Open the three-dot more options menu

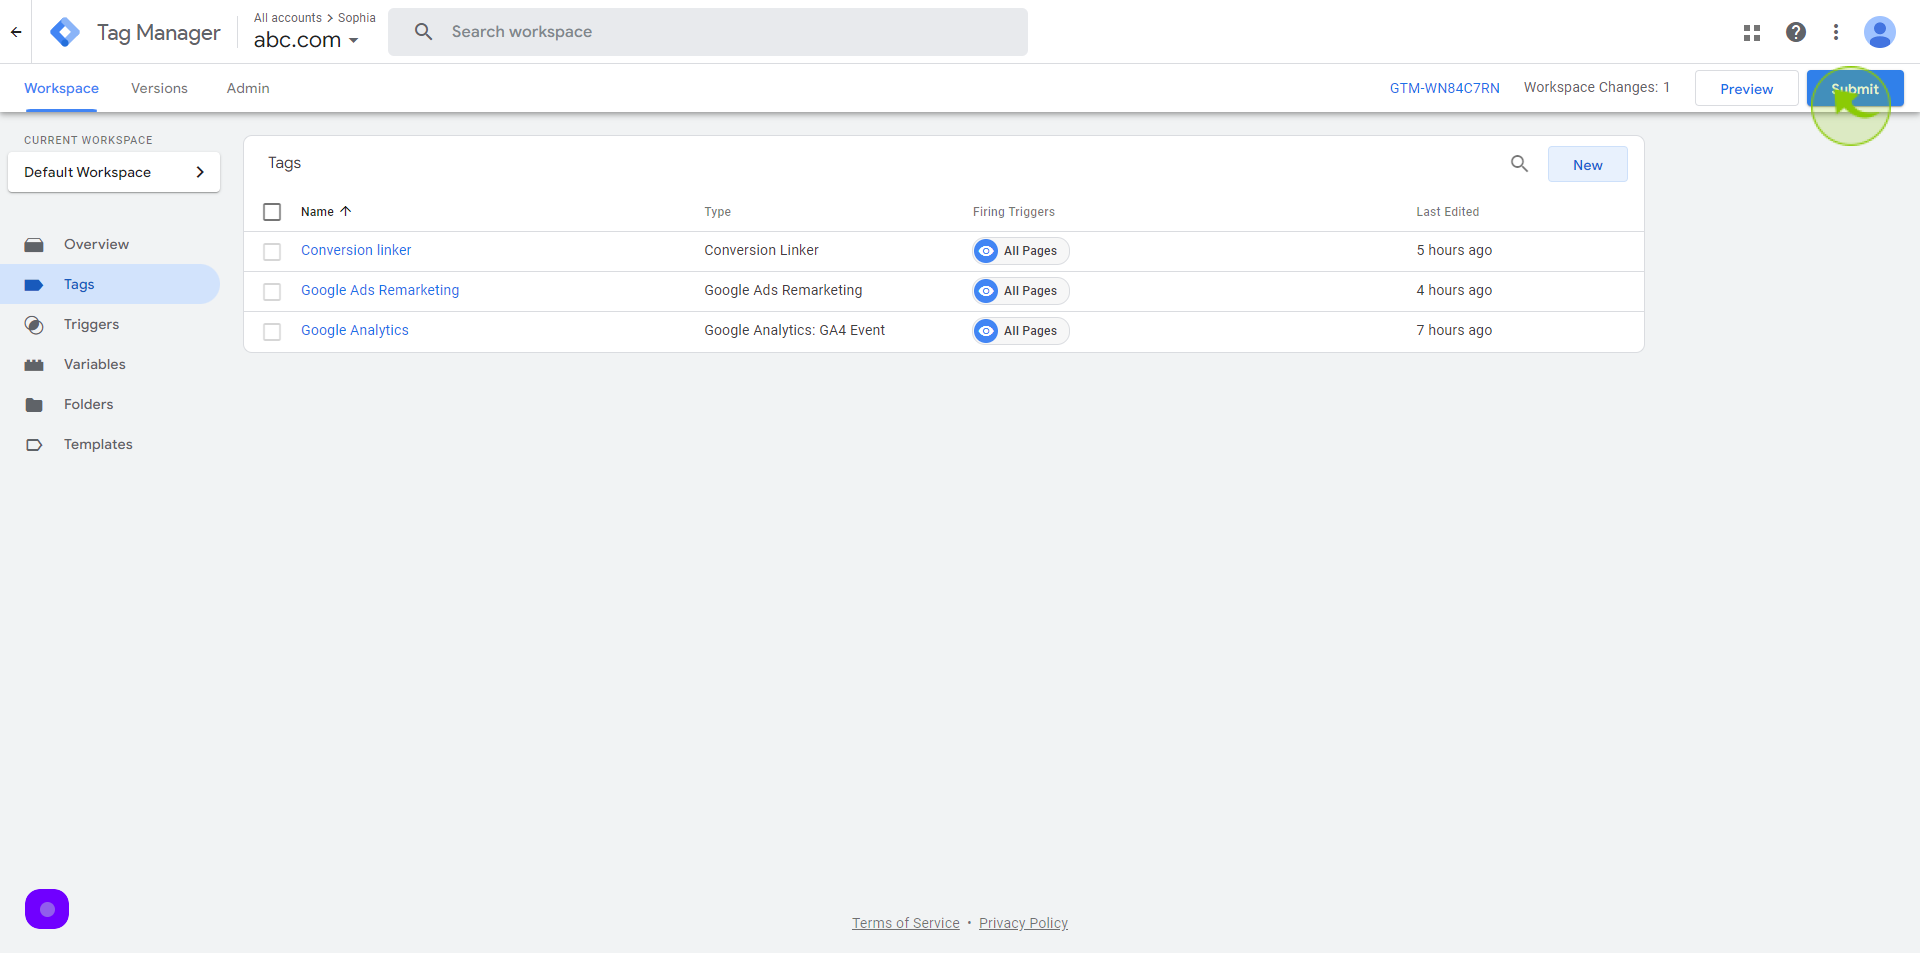click(x=1836, y=32)
